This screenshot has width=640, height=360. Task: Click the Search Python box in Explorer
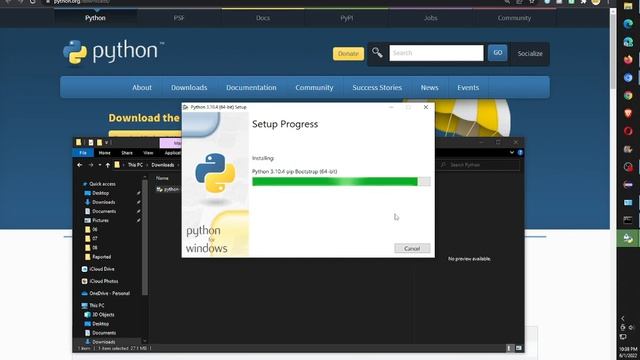pyautogui.click(x=478, y=165)
